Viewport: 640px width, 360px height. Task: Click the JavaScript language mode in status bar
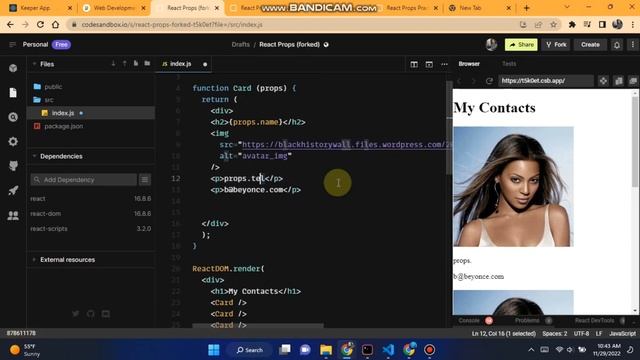click(622, 333)
